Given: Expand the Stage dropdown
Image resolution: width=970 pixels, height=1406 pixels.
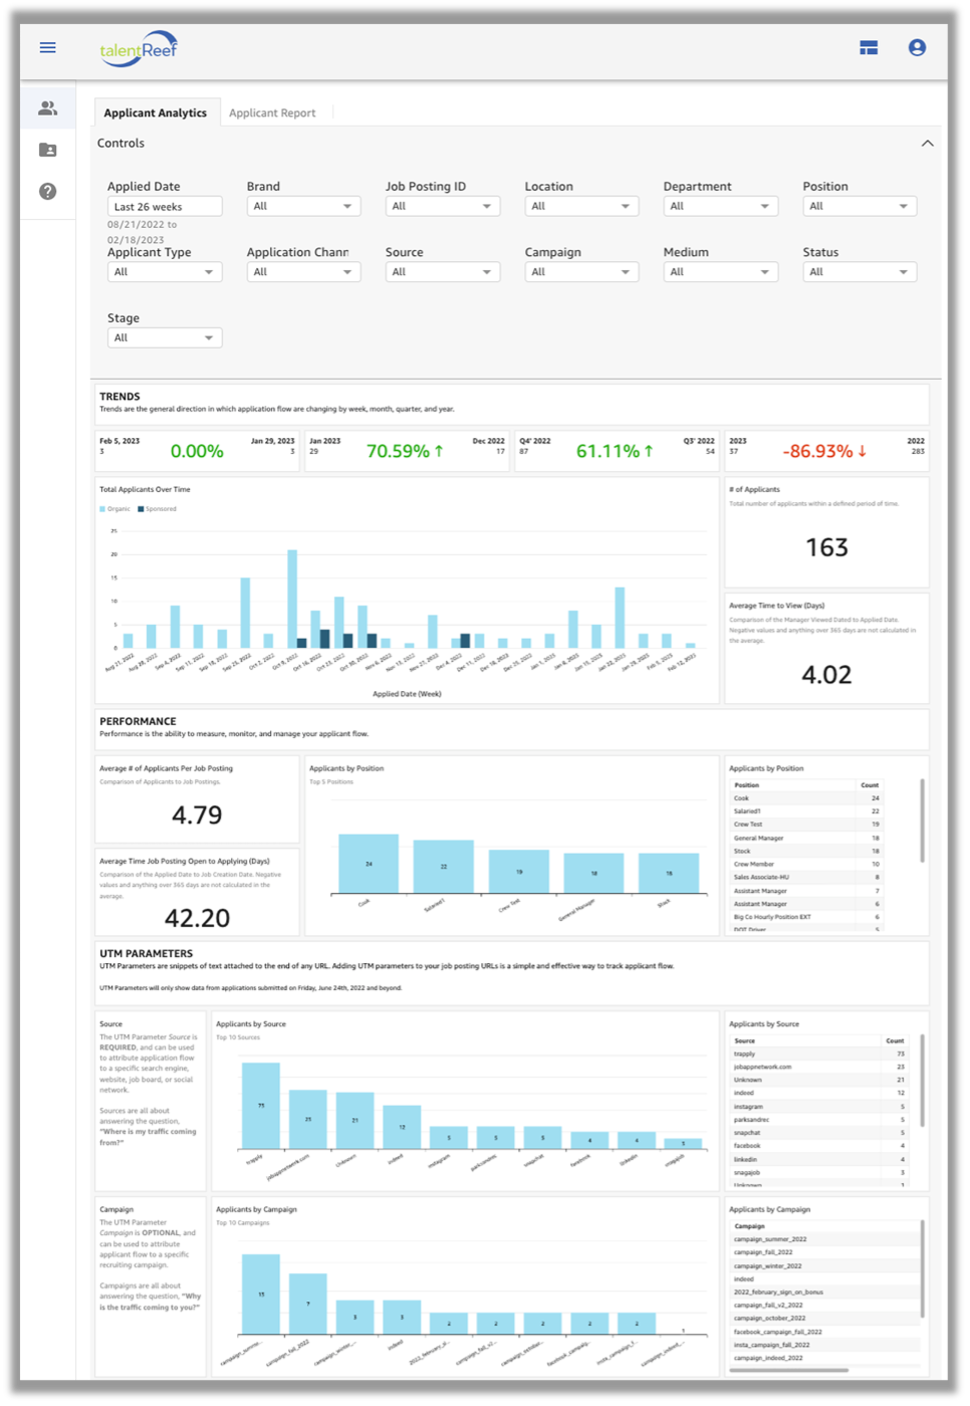Looking at the screenshot, I should click(164, 337).
